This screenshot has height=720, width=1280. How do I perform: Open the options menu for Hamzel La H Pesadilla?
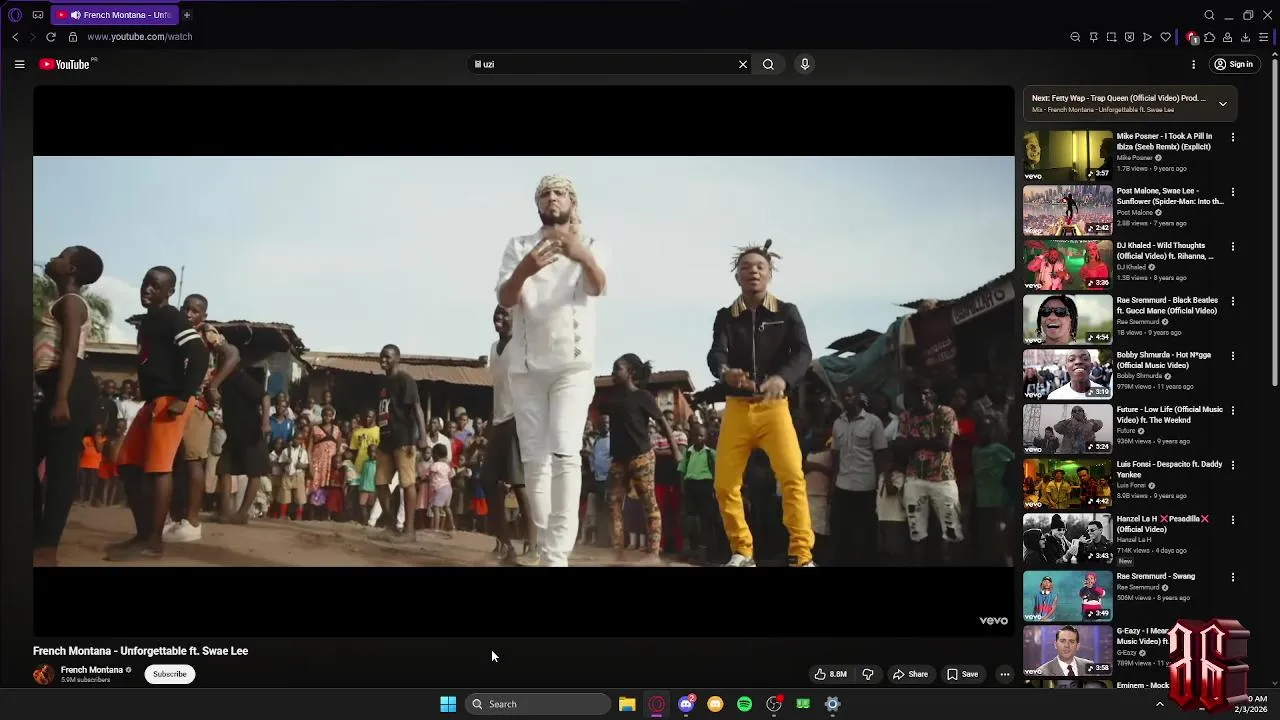coord(1232,520)
